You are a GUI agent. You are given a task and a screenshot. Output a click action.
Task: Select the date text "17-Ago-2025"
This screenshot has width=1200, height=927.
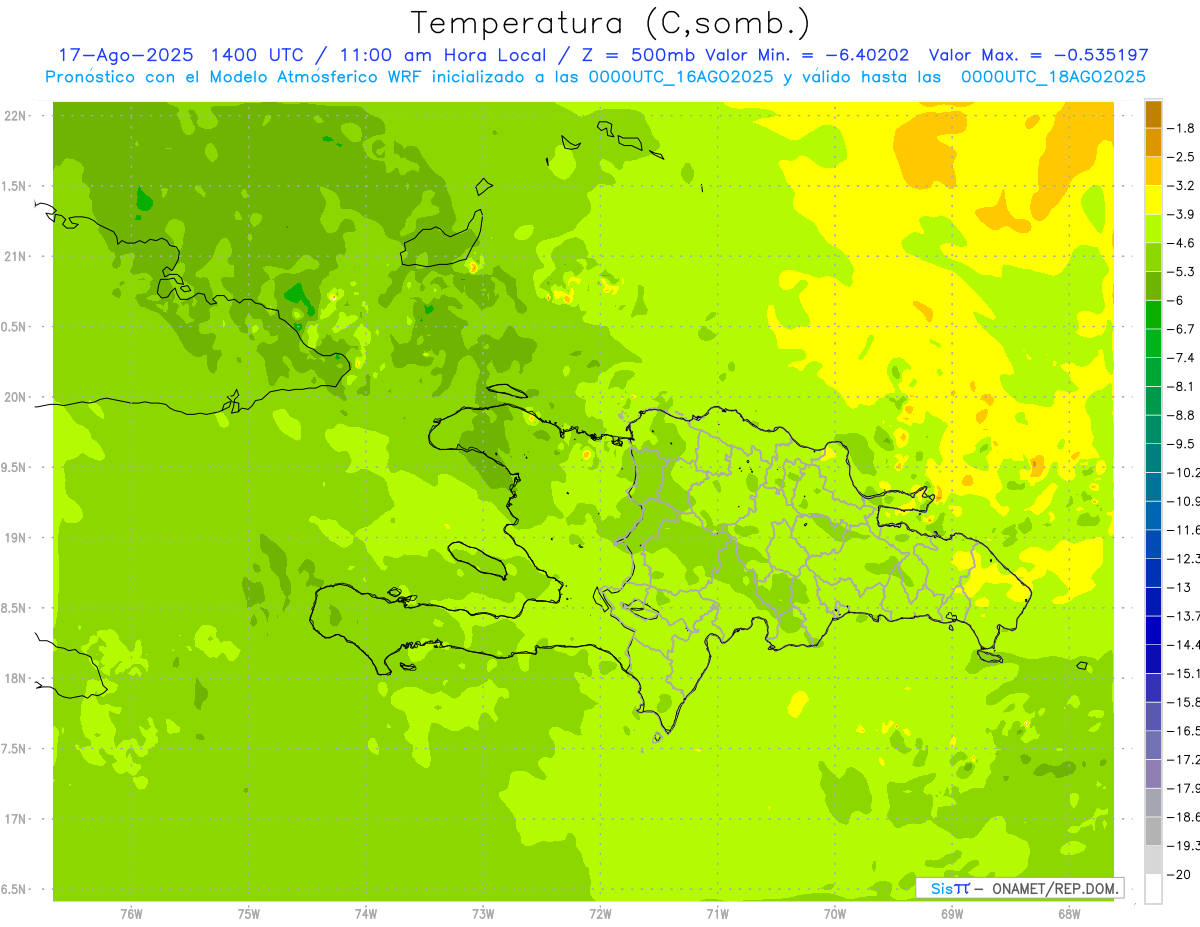(126, 55)
